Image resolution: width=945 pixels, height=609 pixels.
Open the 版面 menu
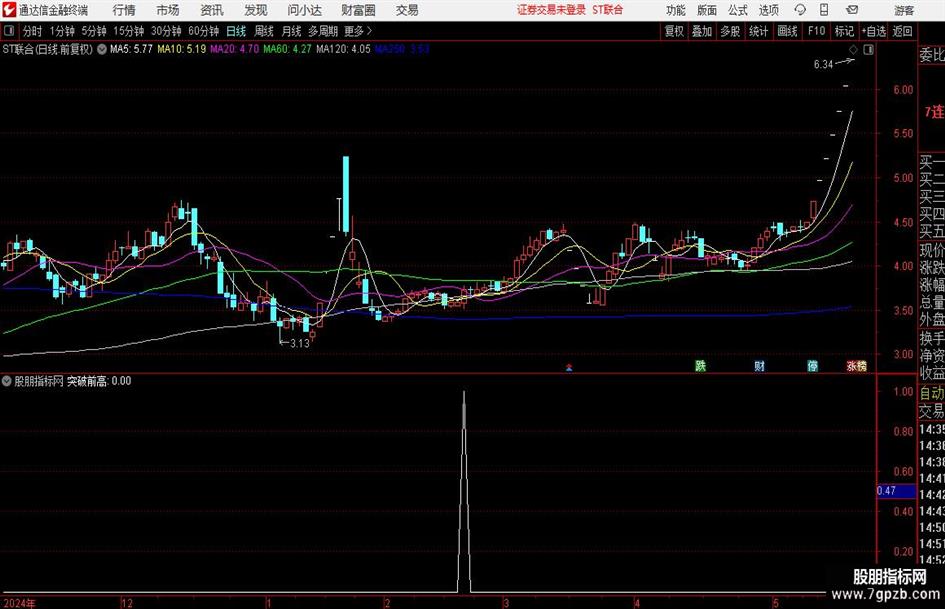706,10
